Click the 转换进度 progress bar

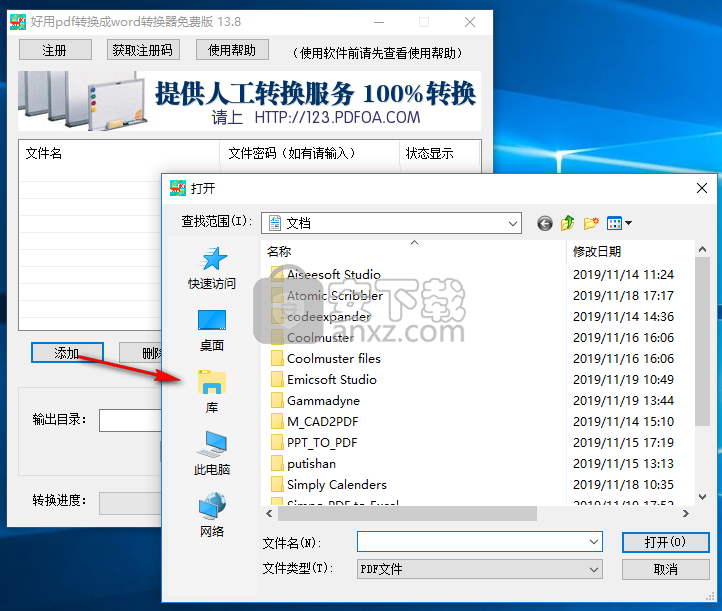click(131, 503)
